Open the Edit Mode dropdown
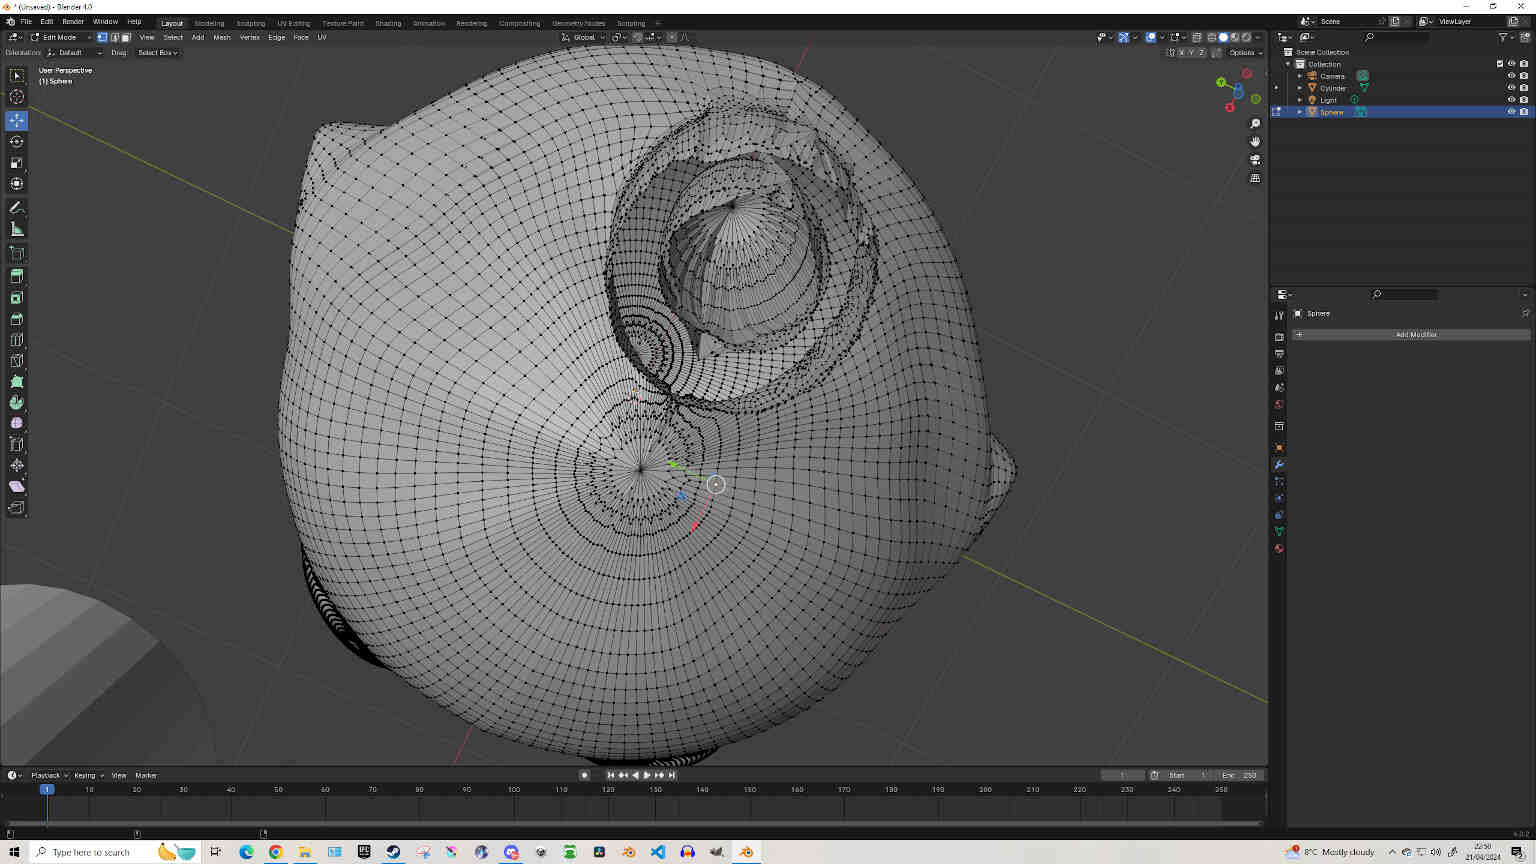 click(59, 37)
